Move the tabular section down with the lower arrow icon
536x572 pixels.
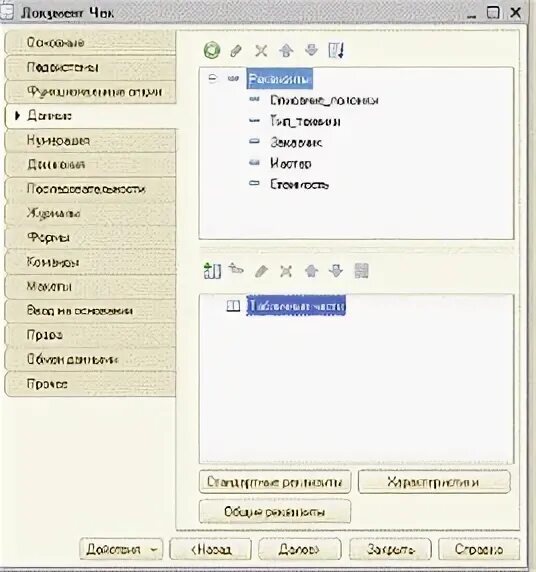(x=336, y=271)
